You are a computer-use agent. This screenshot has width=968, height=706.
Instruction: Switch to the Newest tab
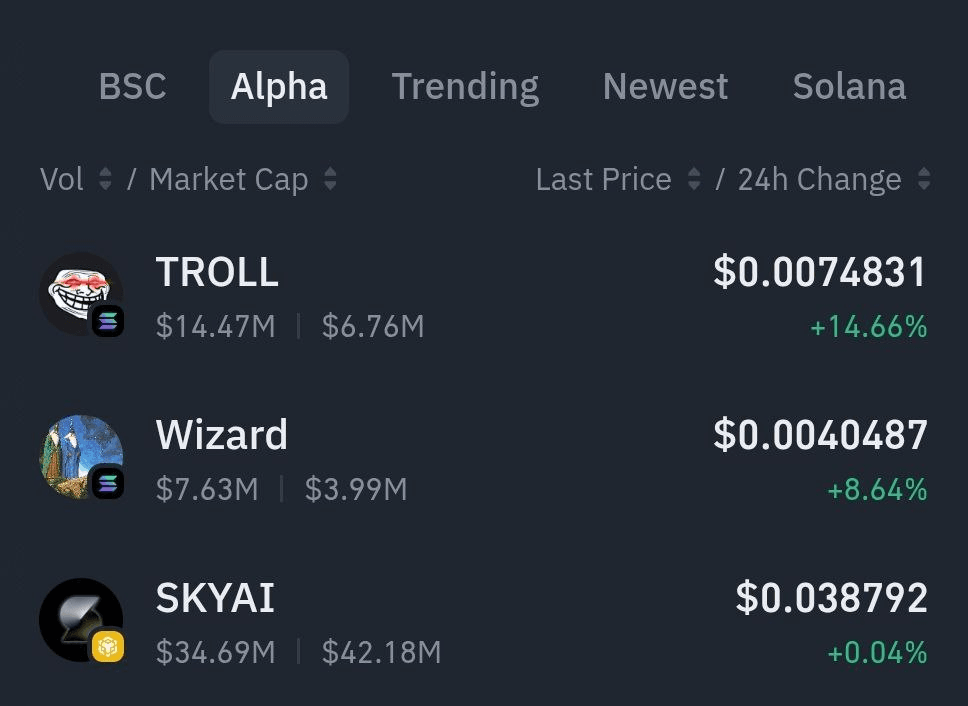pyautogui.click(x=665, y=87)
